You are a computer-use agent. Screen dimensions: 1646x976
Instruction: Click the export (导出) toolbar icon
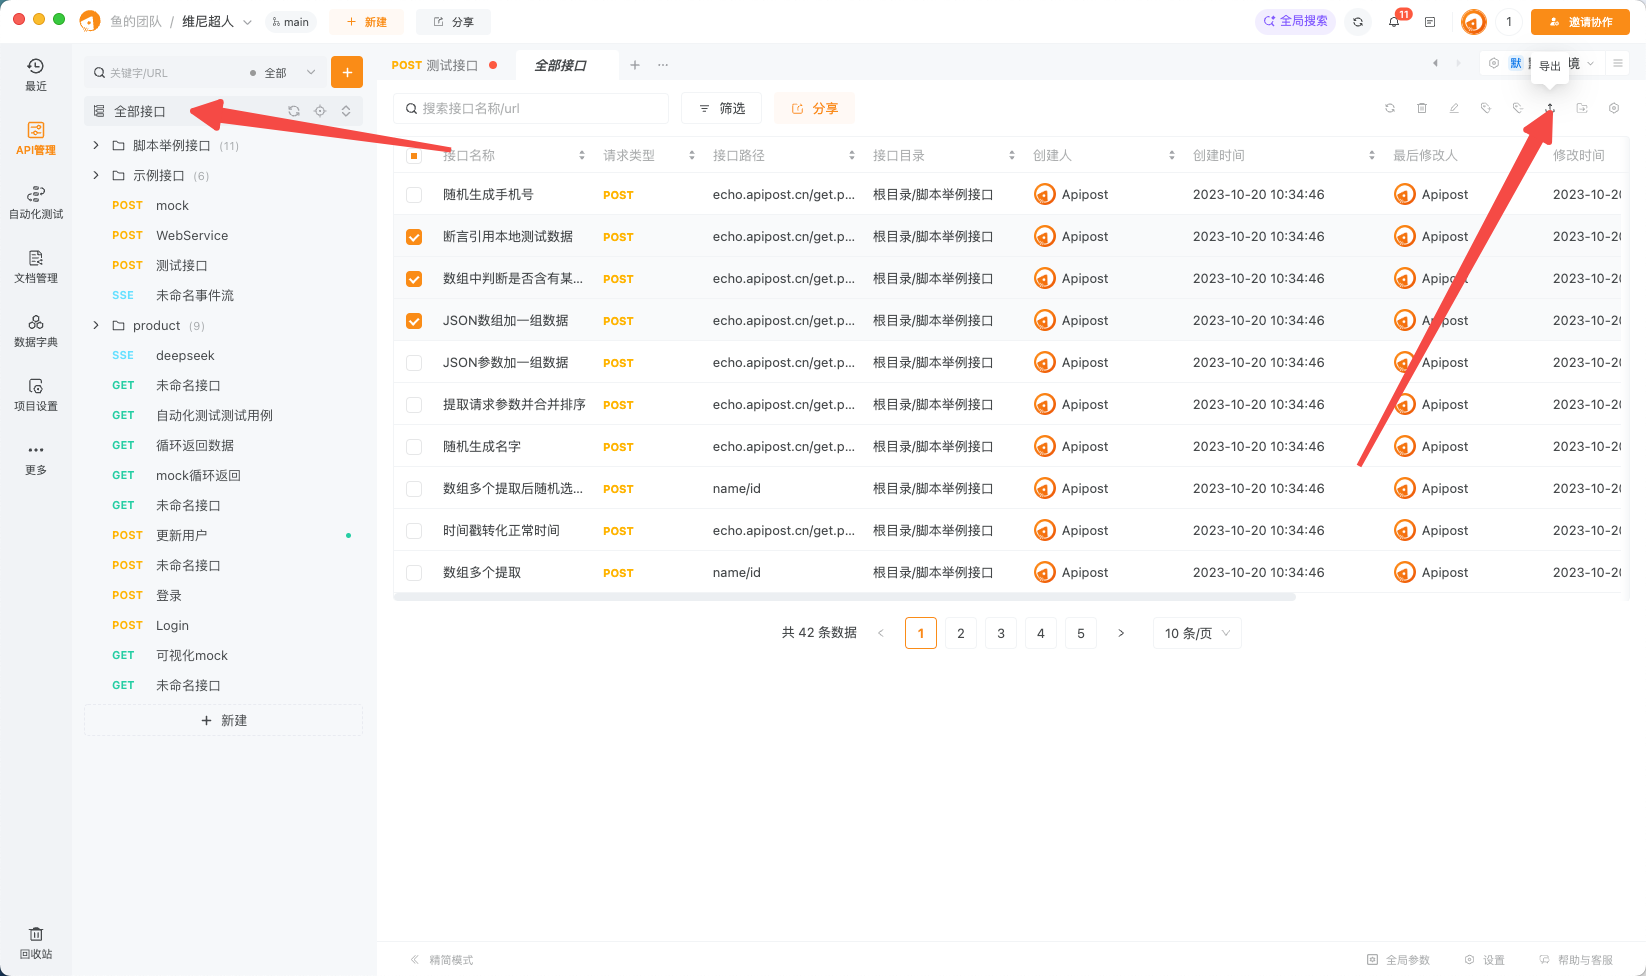click(x=1549, y=107)
